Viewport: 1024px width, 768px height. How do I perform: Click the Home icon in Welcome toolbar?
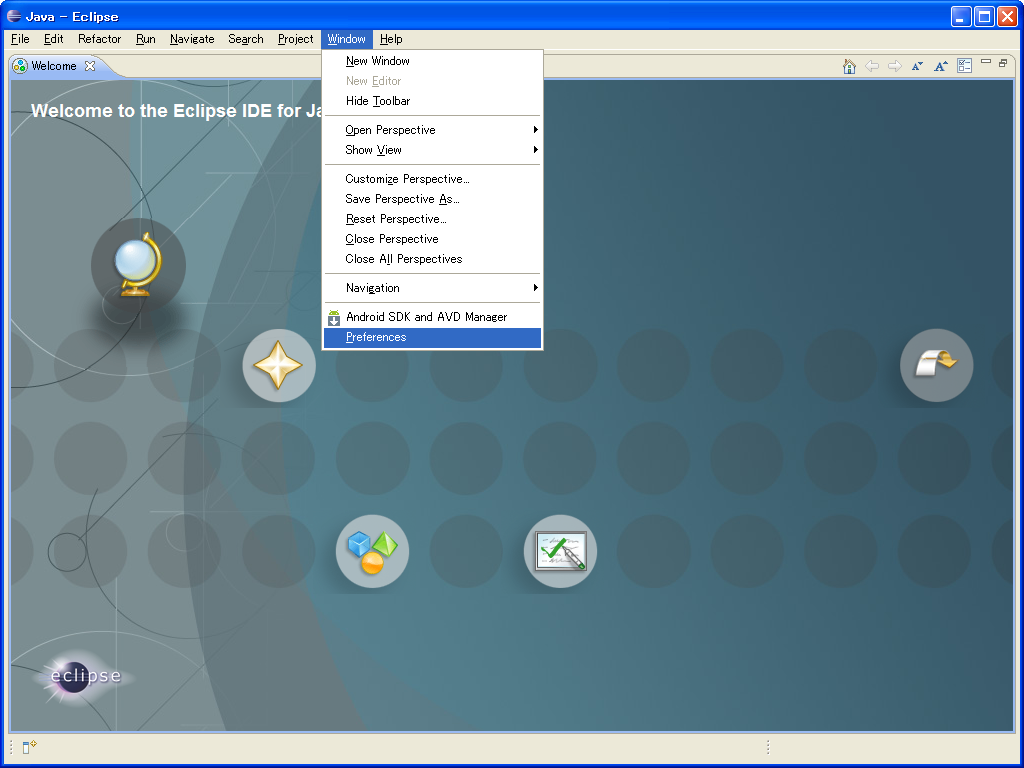coord(849,66)
